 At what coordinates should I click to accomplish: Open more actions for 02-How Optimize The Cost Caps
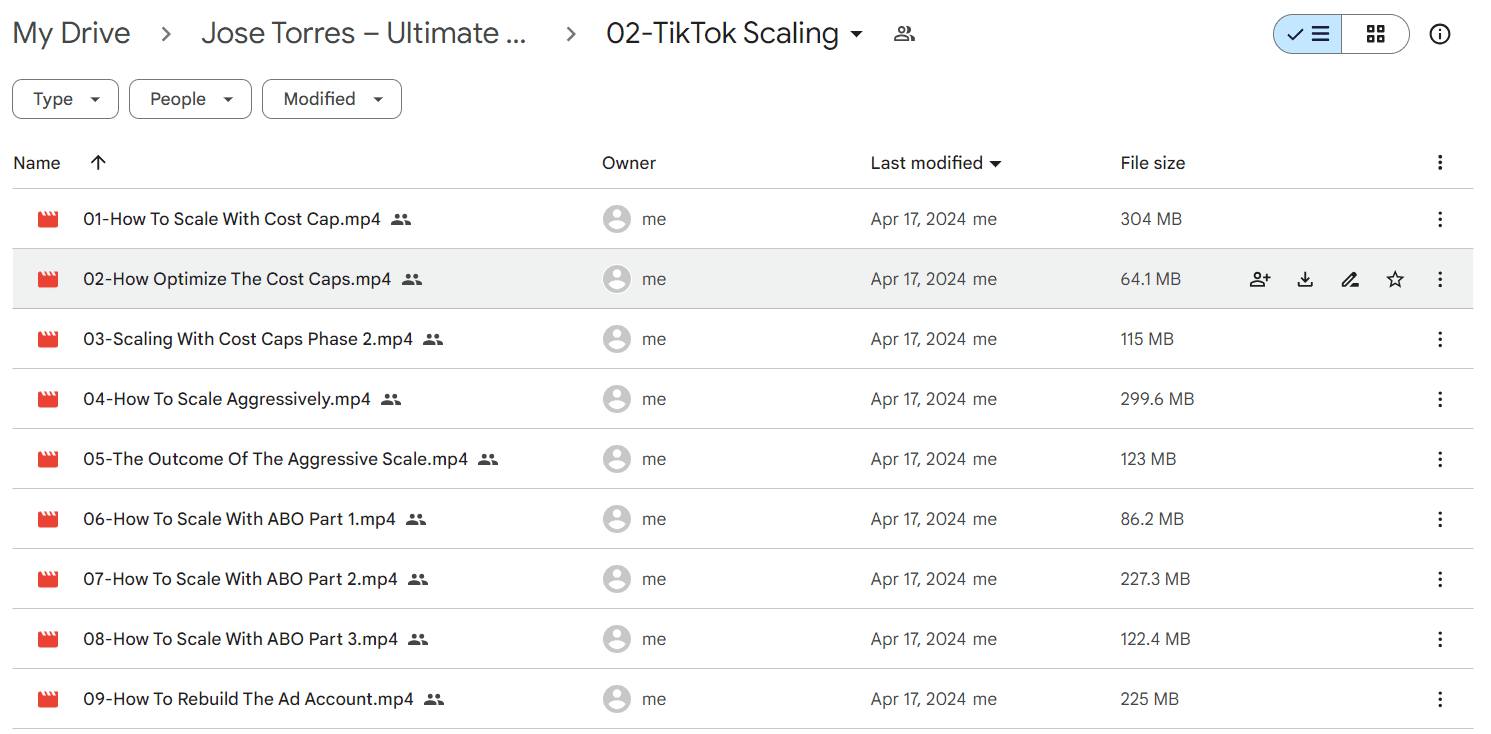point(1440,280)
